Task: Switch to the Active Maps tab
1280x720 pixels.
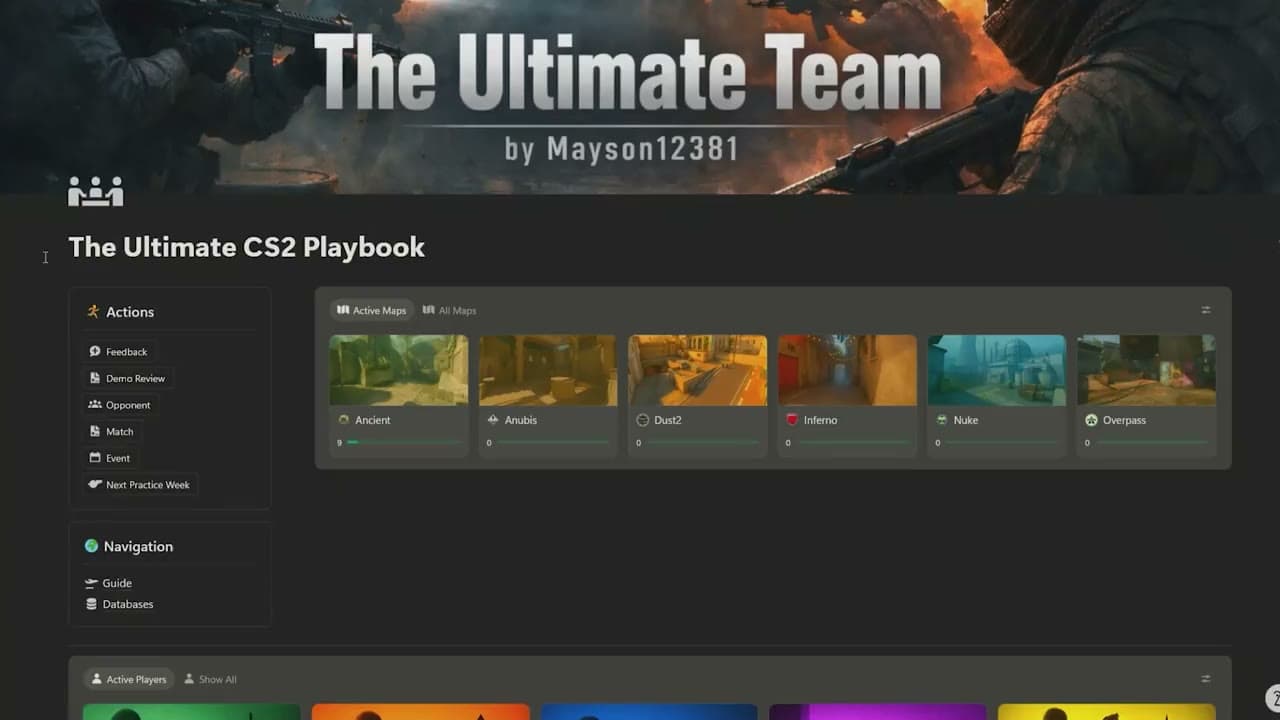Action: tap(372, 310)
